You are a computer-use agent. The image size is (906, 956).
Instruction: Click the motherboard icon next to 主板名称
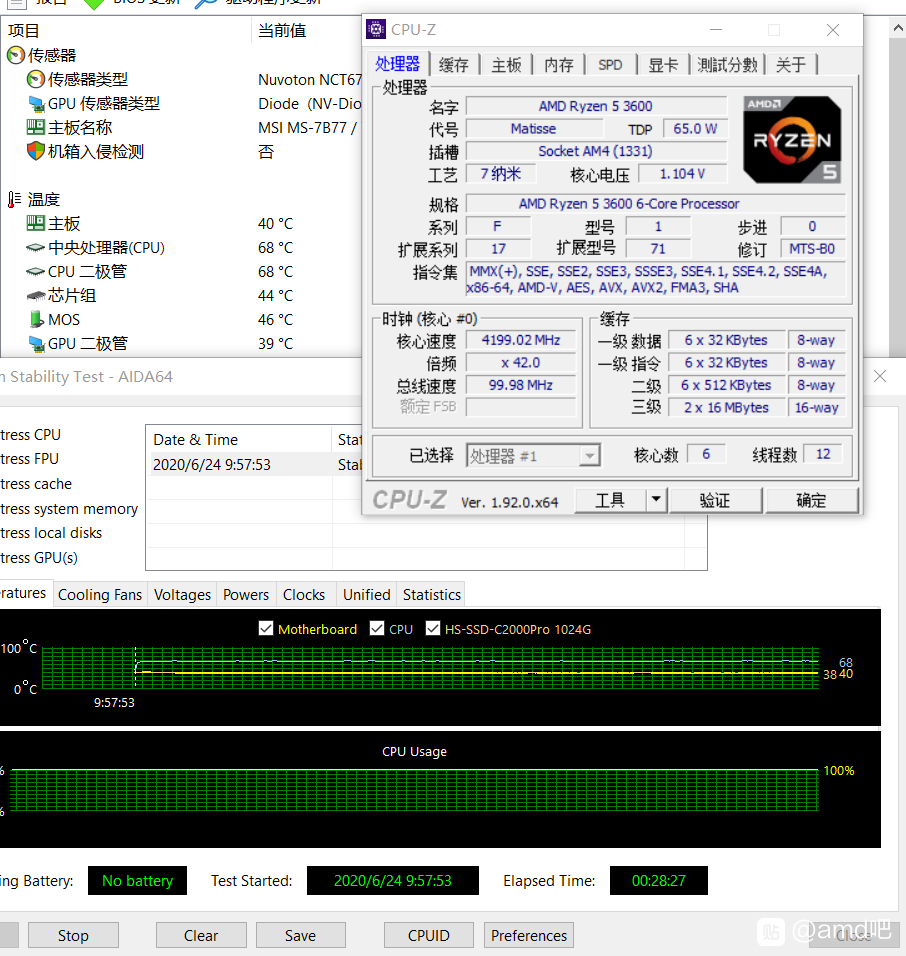[x=36, y=127]
